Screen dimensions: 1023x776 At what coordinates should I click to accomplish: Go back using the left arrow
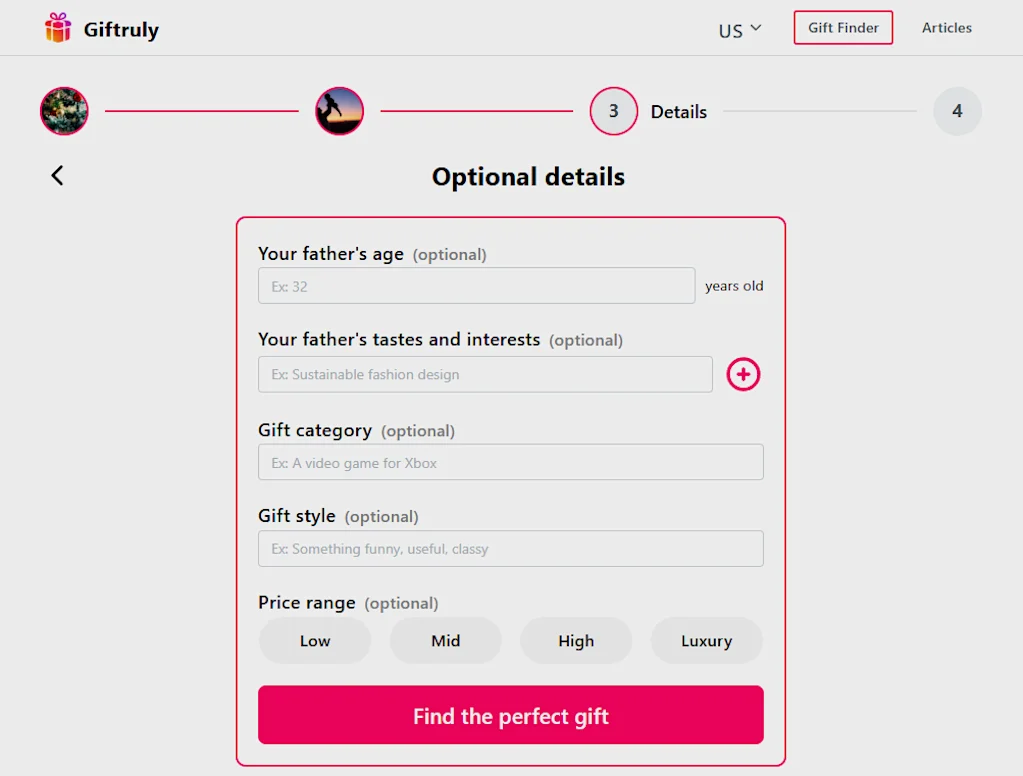pos(57,175)
